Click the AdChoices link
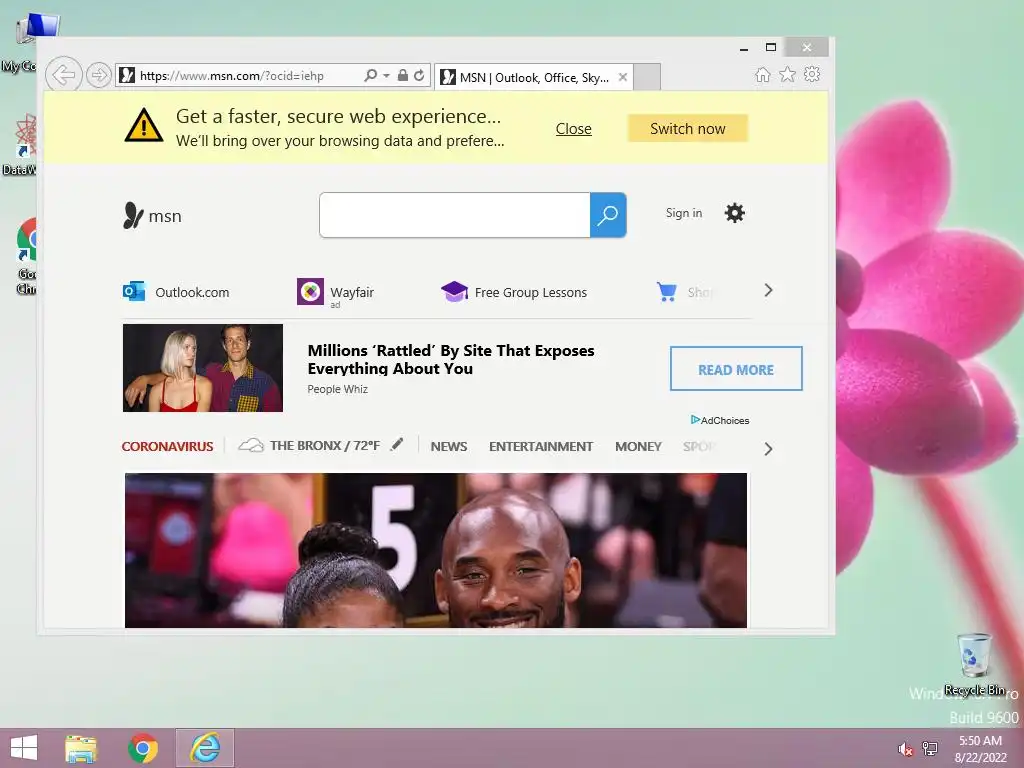 coord(720,420)
